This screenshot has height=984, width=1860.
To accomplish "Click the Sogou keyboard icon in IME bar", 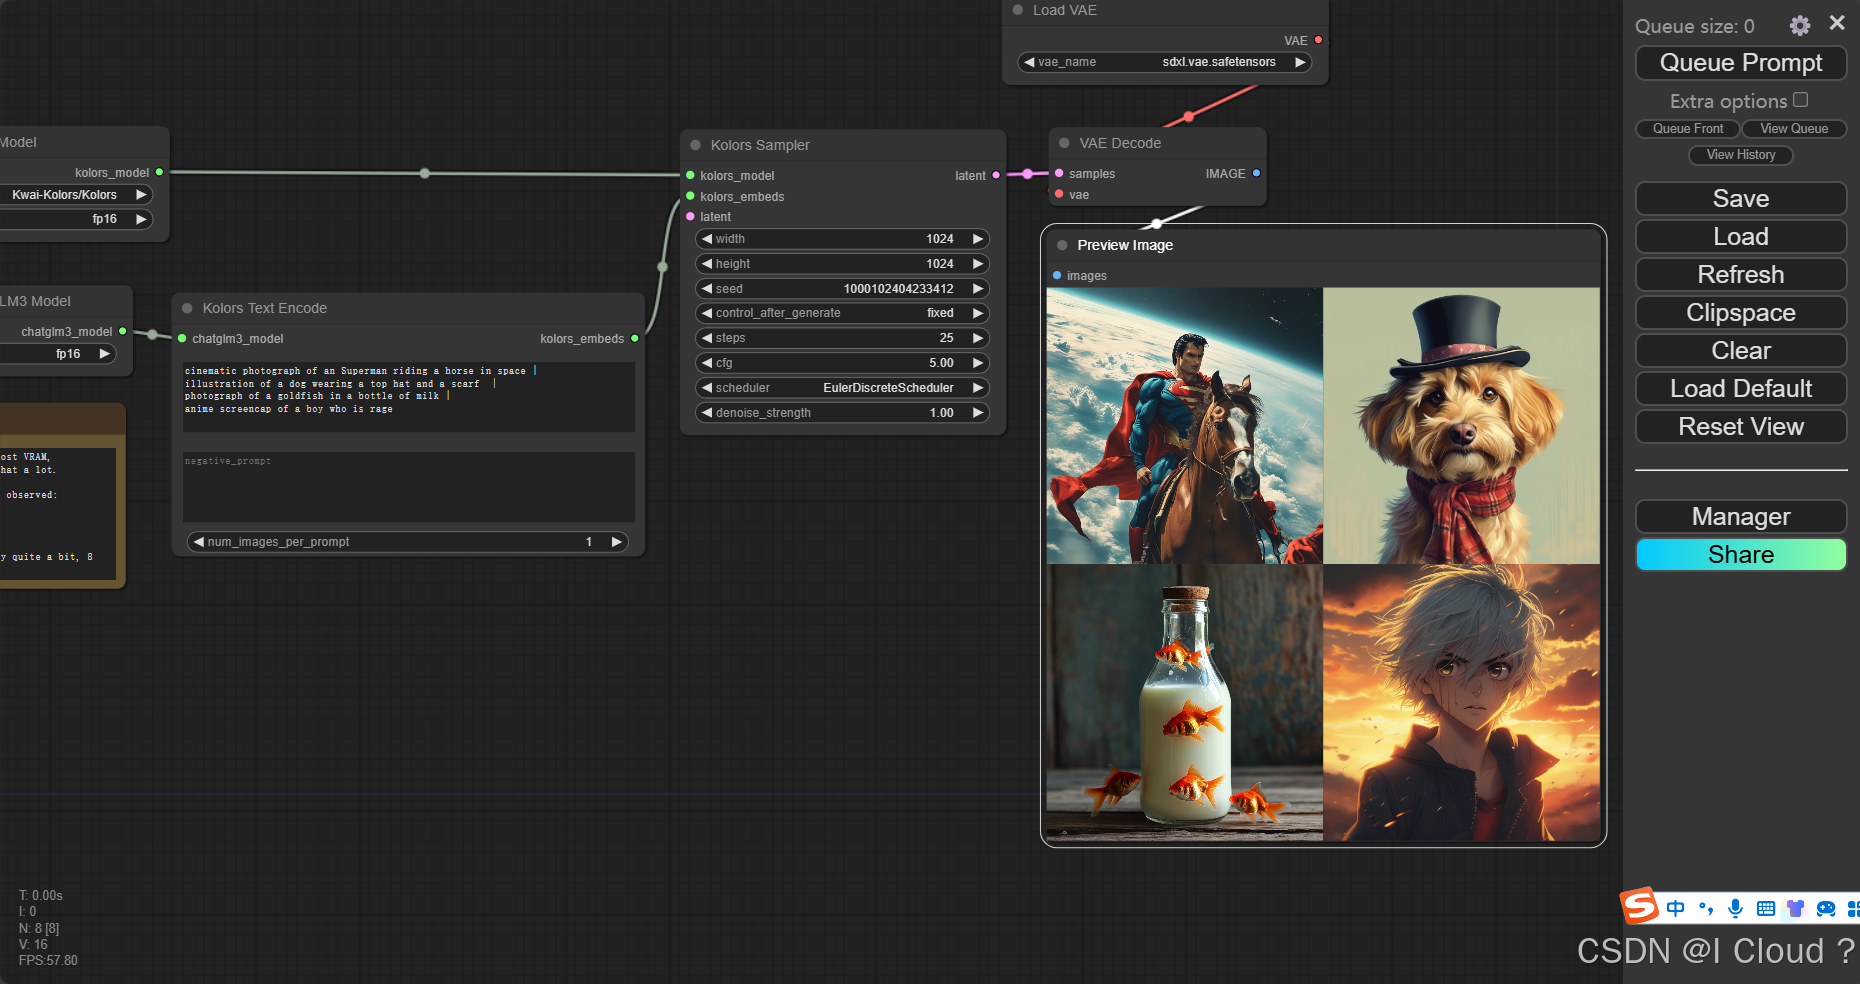I will [x=1766, y=908].
